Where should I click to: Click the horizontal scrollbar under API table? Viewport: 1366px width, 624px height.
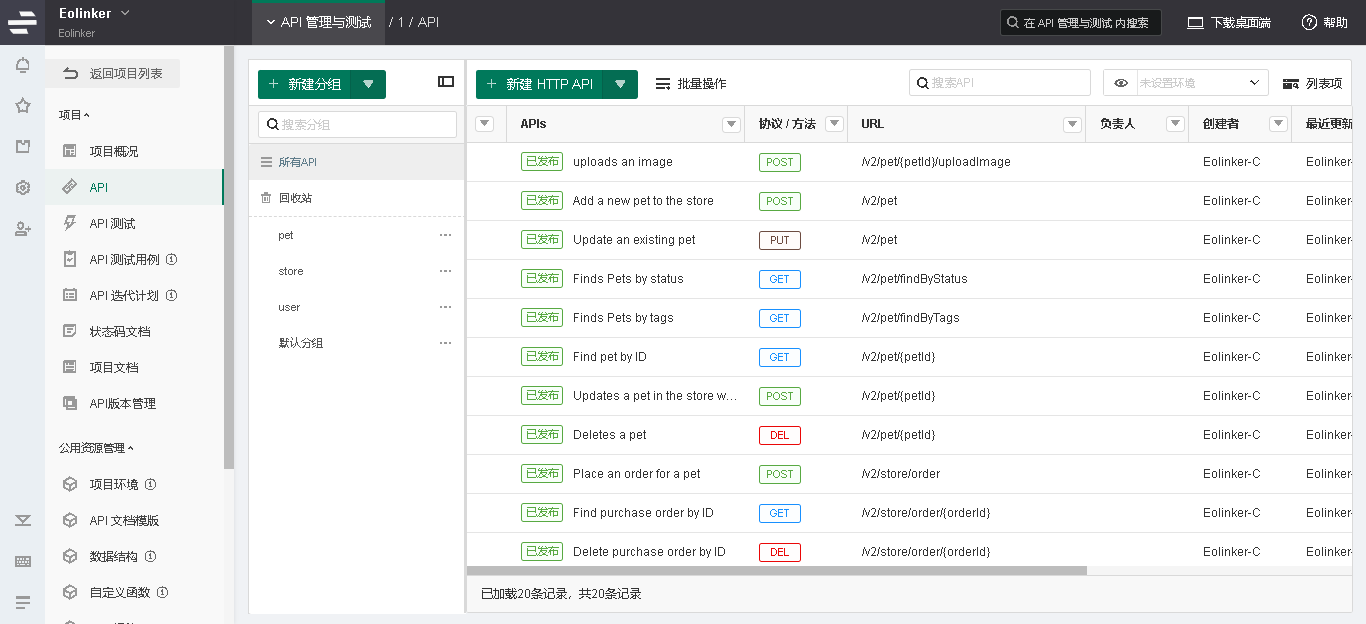click(776, 571)
